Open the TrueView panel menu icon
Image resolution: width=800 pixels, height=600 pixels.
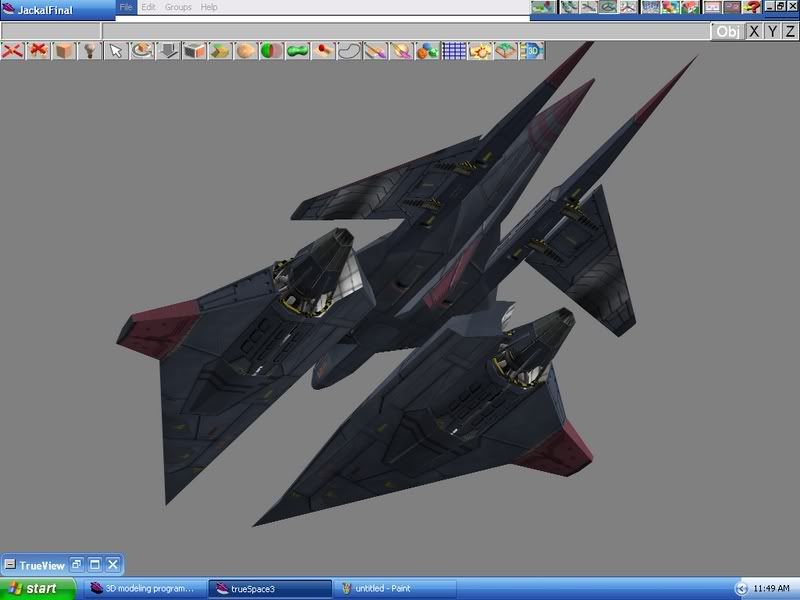coord(10,564)
